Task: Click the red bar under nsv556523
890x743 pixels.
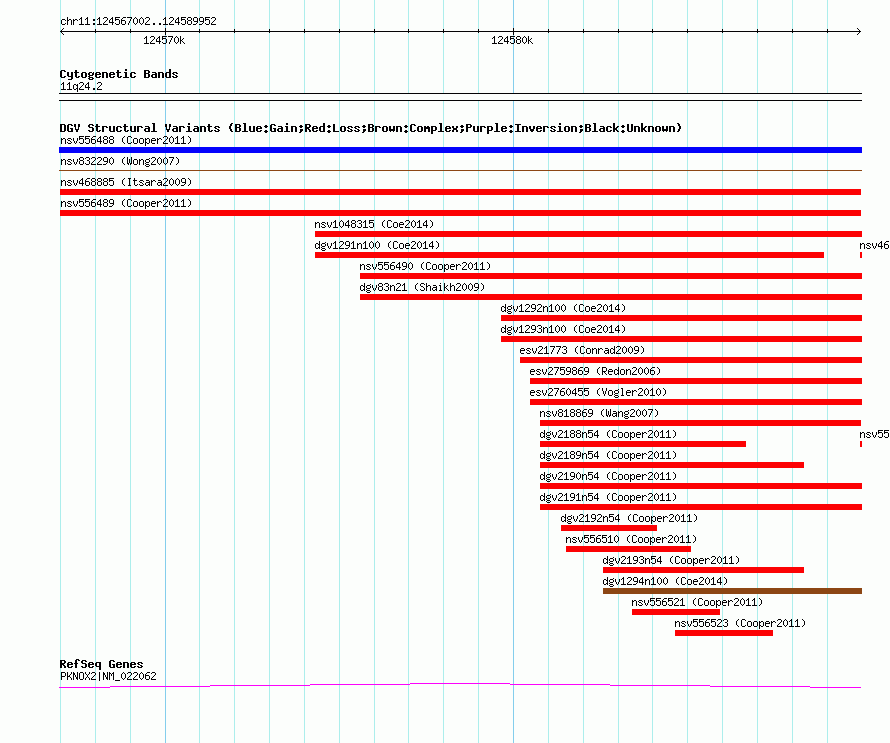Action: click(724, 633)
